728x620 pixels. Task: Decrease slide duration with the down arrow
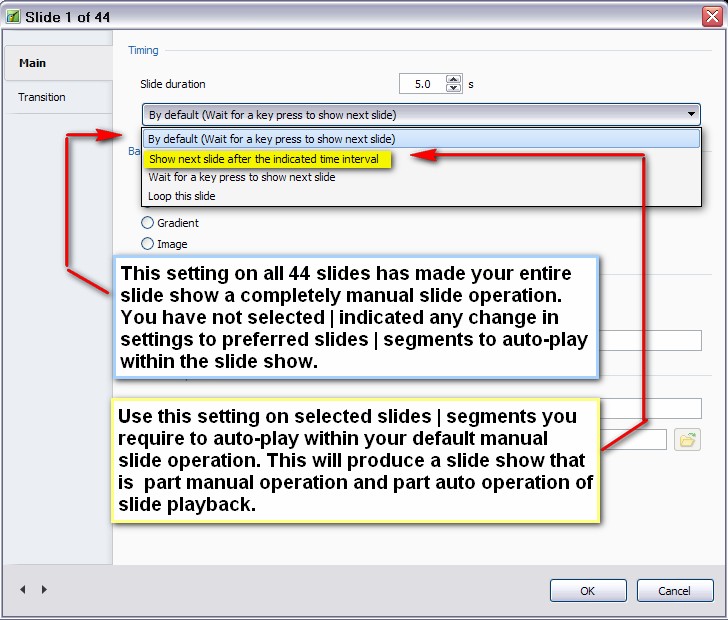pyautogui.click(x=454, y=89)
